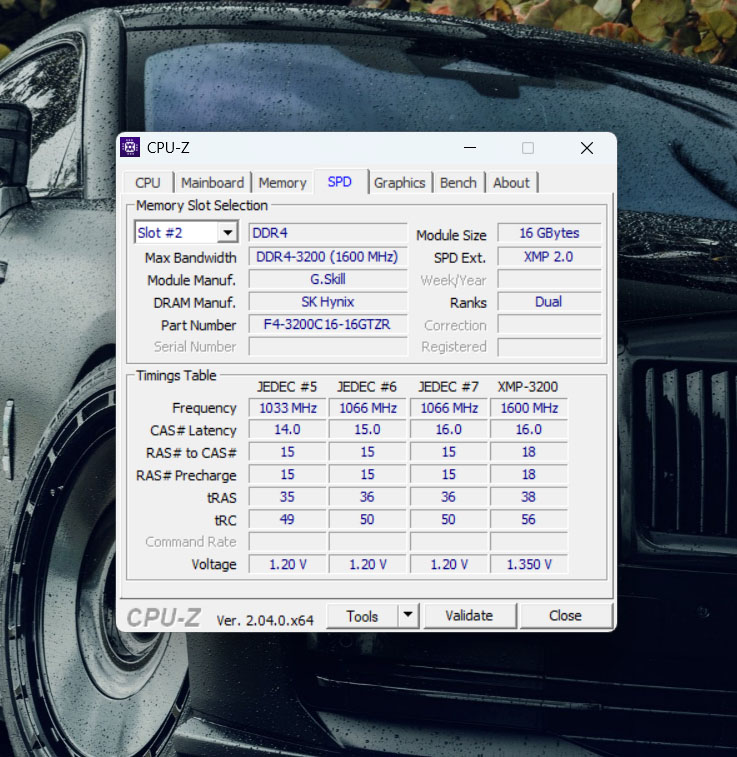Click the XMP-3200 column header
This screenshot has width=737, height=757.
528,387
